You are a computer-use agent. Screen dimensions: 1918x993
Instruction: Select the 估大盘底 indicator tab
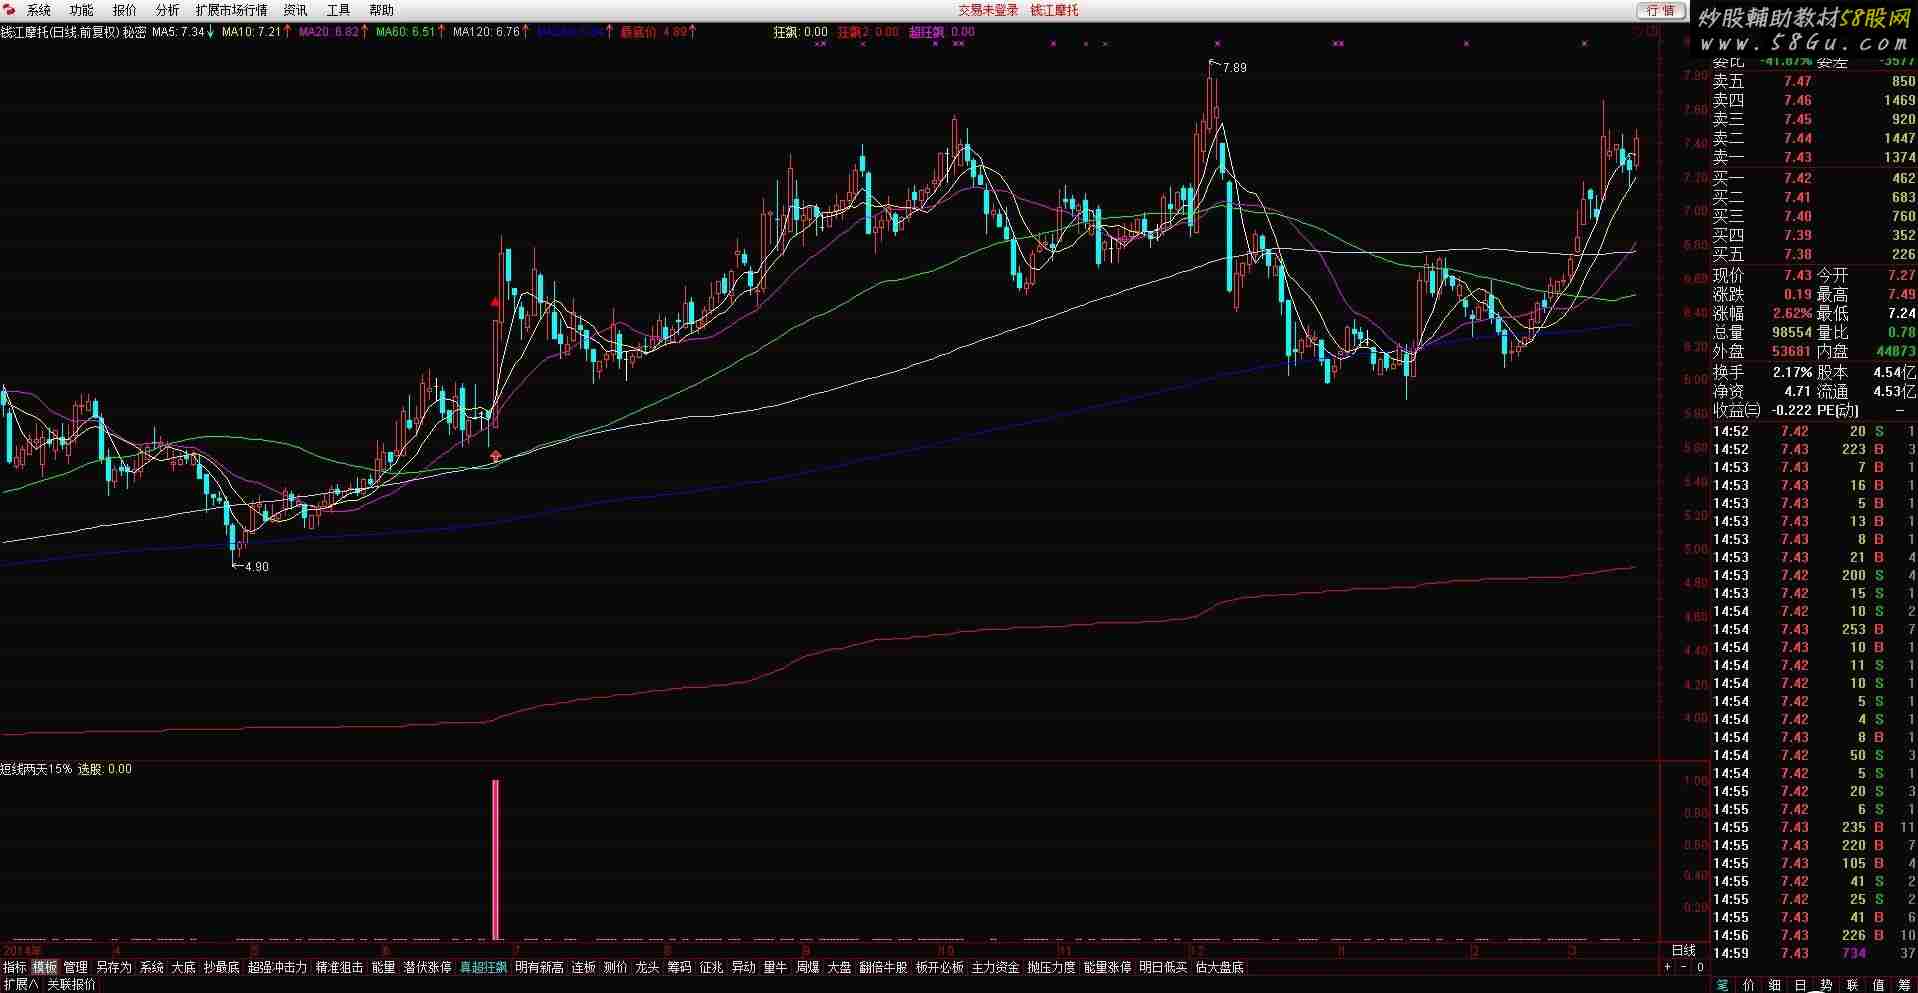[x=1220, y=967]
